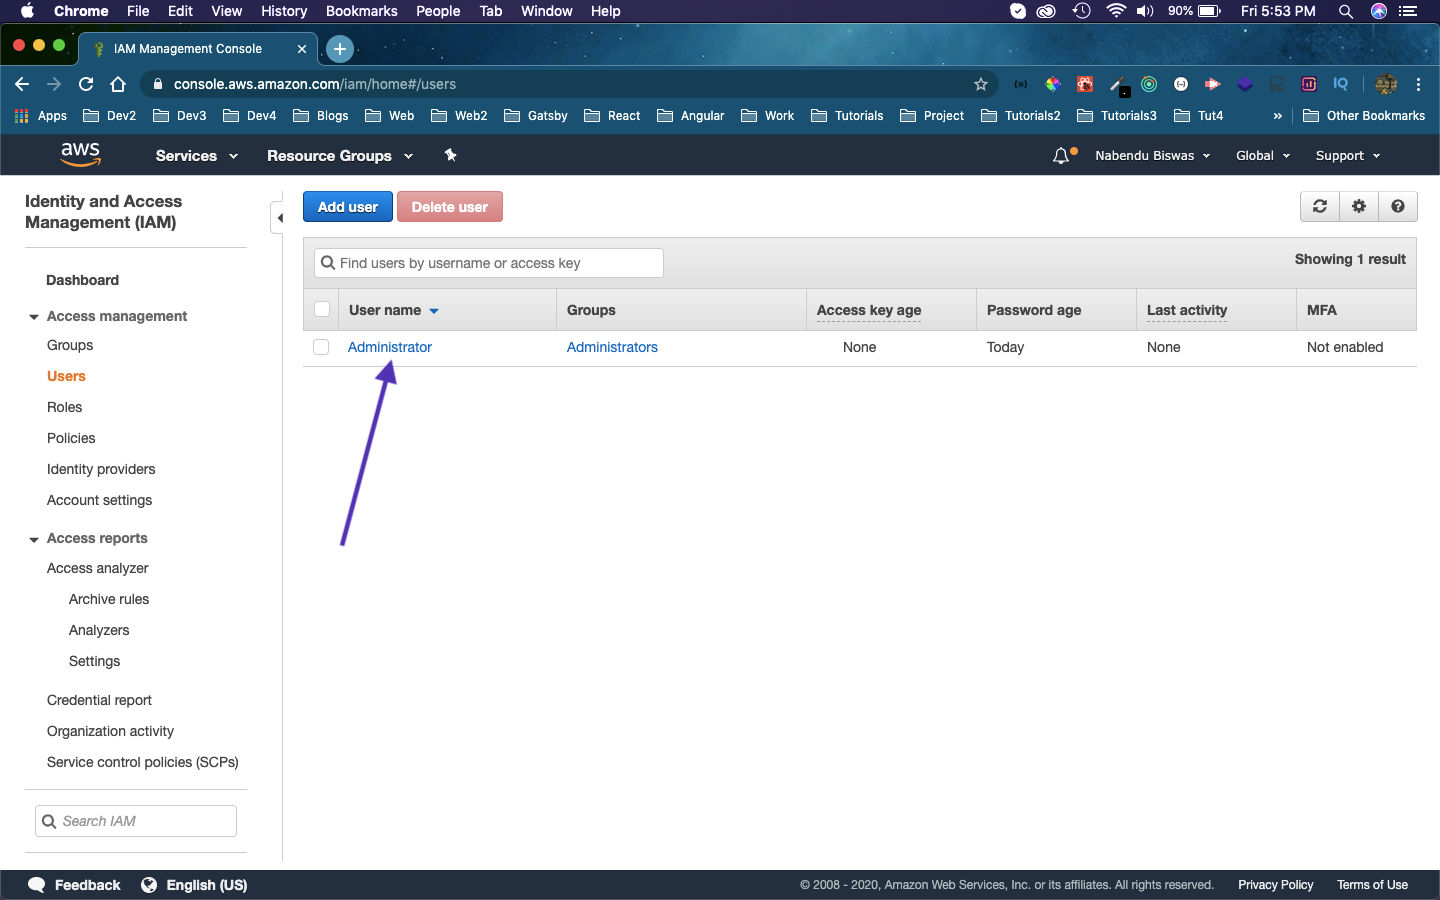Select the Administrator user checkbox
This screenshot has width=1440, height=900.
coord(321,347)
